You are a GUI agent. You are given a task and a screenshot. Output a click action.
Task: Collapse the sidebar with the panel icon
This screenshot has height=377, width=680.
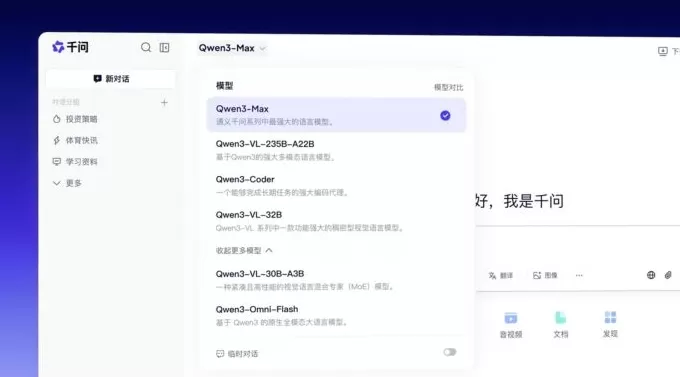tap(164, 47)
